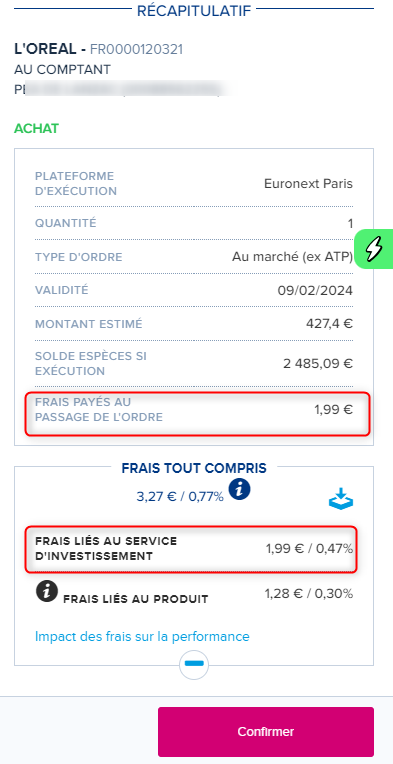The width and height of the screenshot is (393, 764).
Task: Open the info icon next to Frais liés au produit
Action: pos(46,591)
